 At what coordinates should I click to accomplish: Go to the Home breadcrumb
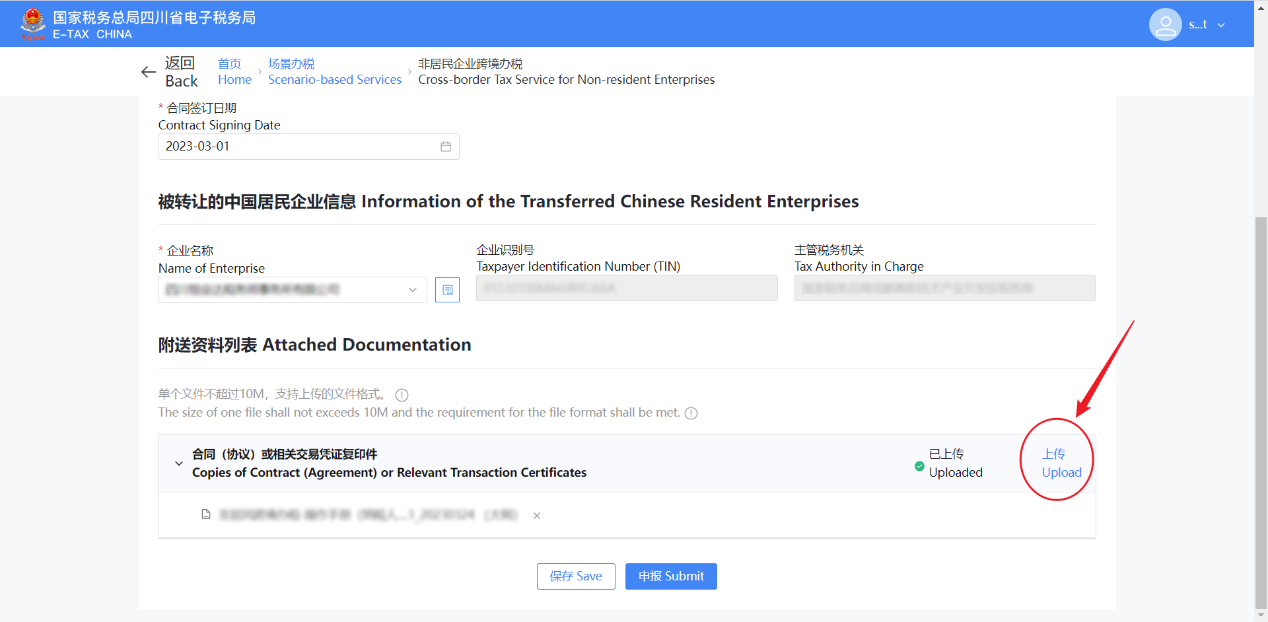pos(234,72)
